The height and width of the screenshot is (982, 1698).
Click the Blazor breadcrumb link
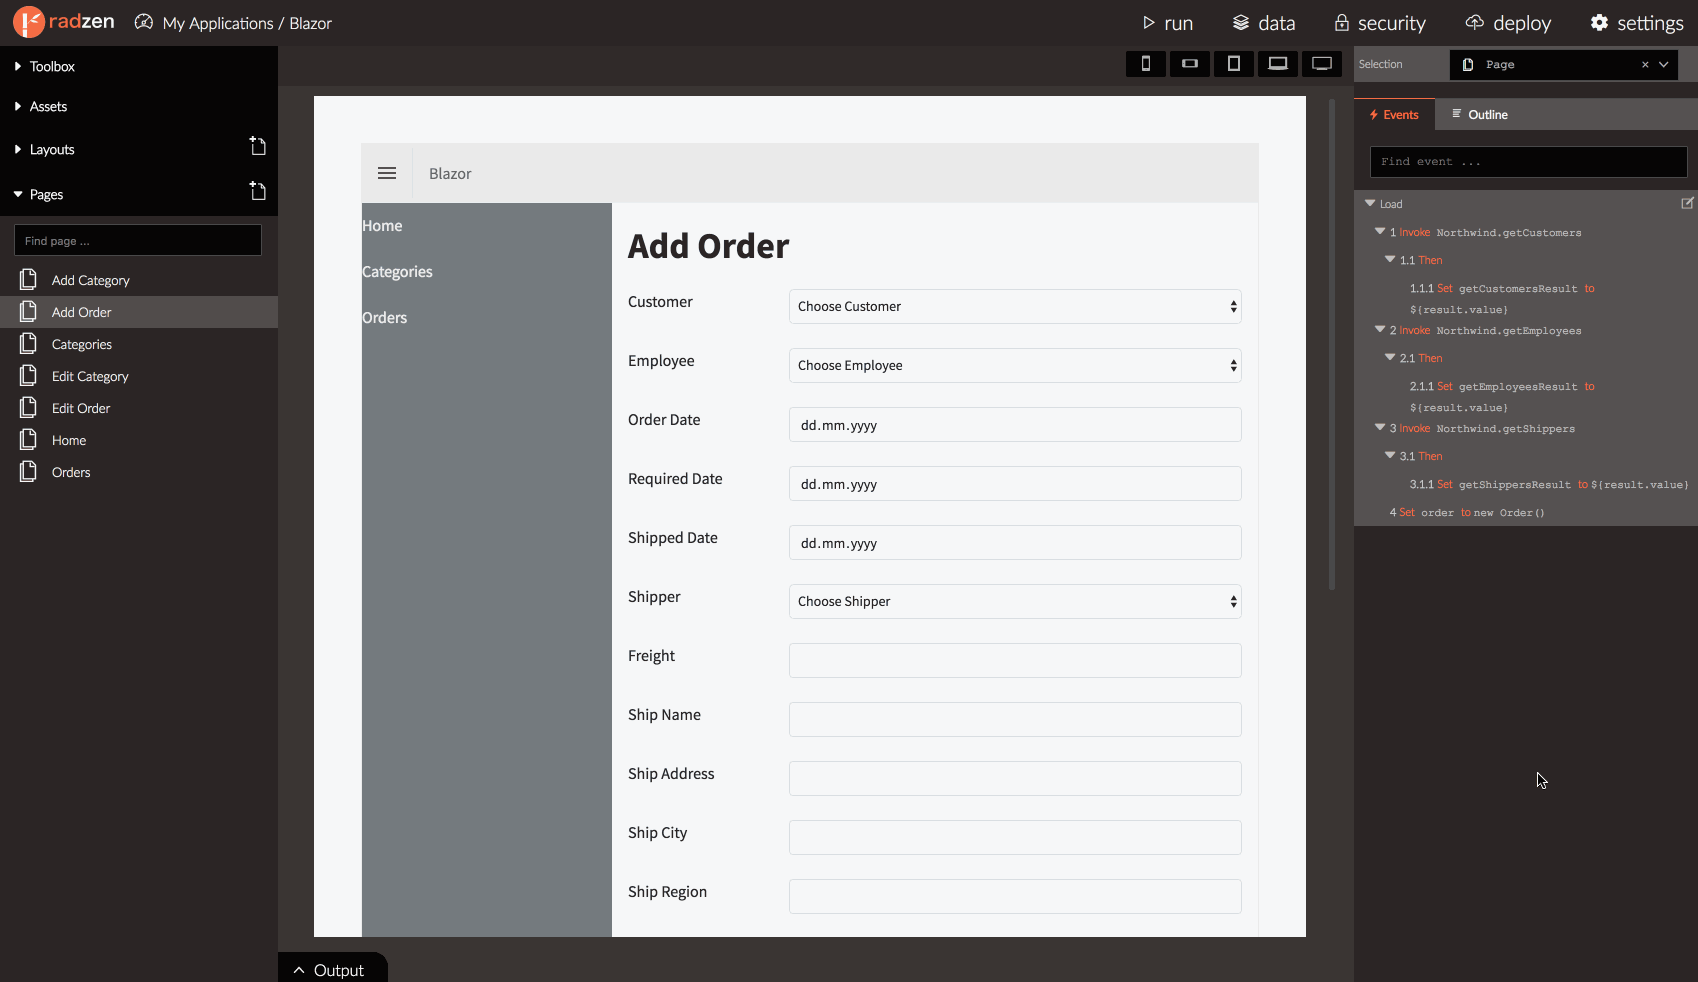310,23
